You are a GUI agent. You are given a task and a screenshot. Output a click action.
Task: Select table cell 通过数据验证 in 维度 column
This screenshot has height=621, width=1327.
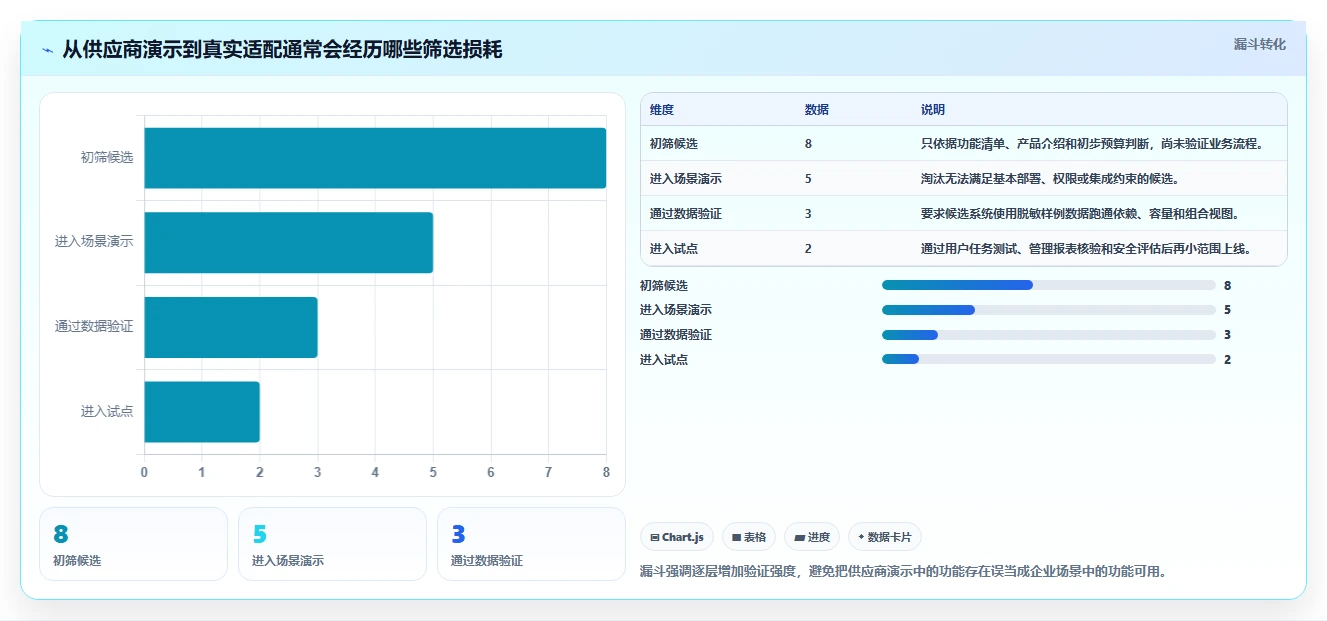[x=686, y=214]
